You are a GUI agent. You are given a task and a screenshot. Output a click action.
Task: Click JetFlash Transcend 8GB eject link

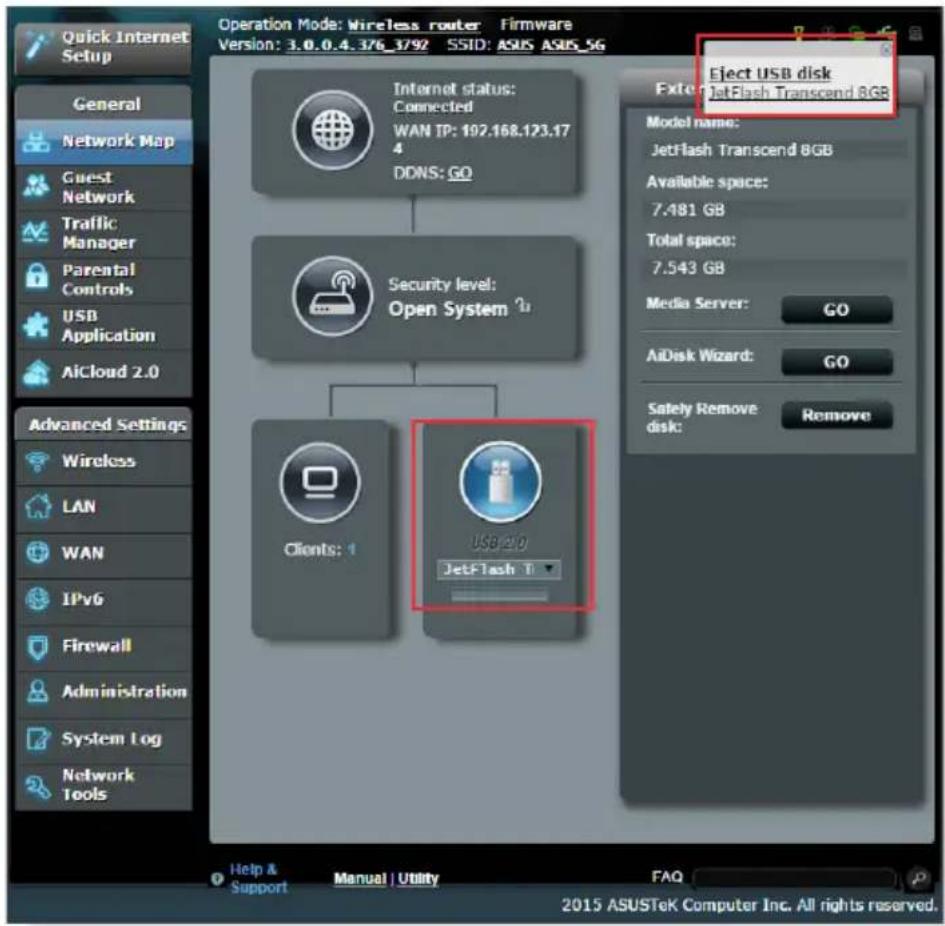799,92
